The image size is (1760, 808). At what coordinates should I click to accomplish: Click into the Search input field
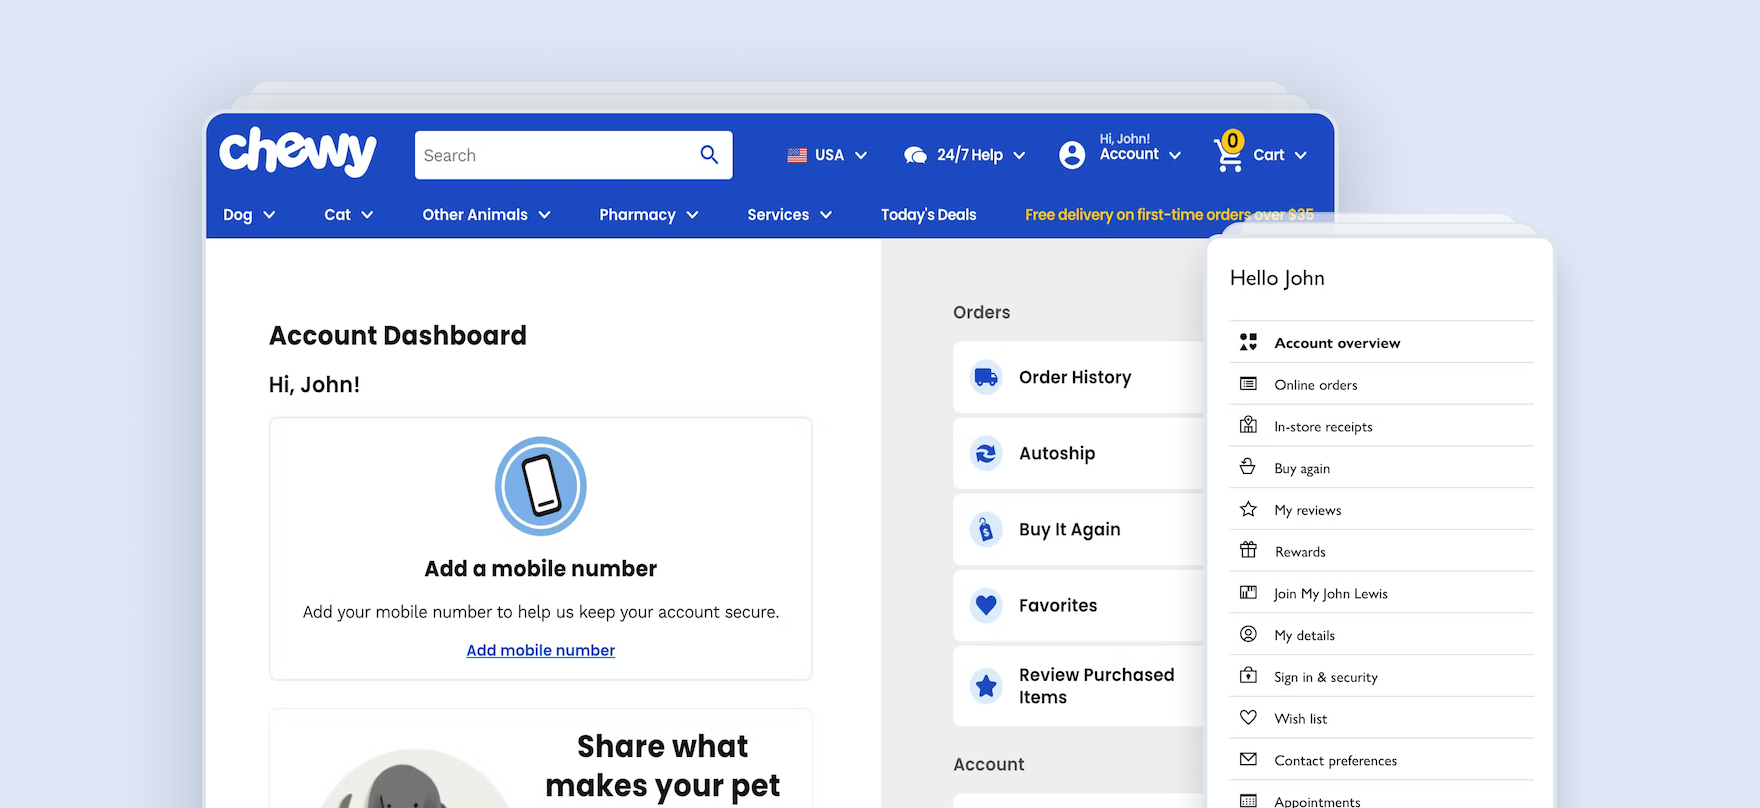[555, 155]
